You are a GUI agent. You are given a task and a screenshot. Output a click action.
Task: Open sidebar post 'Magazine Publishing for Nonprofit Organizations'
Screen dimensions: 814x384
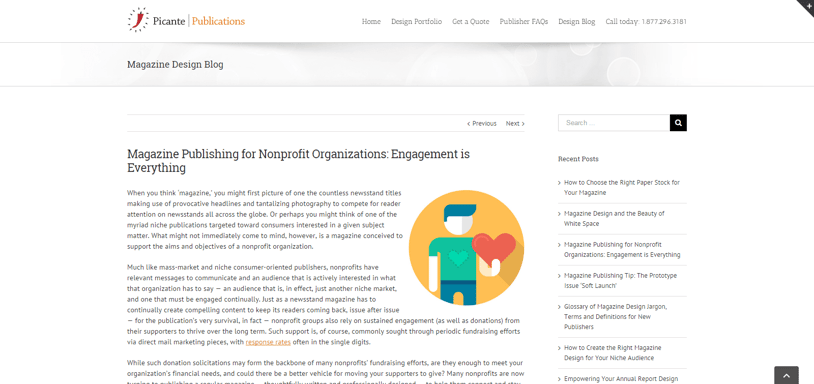click(622, 250)
